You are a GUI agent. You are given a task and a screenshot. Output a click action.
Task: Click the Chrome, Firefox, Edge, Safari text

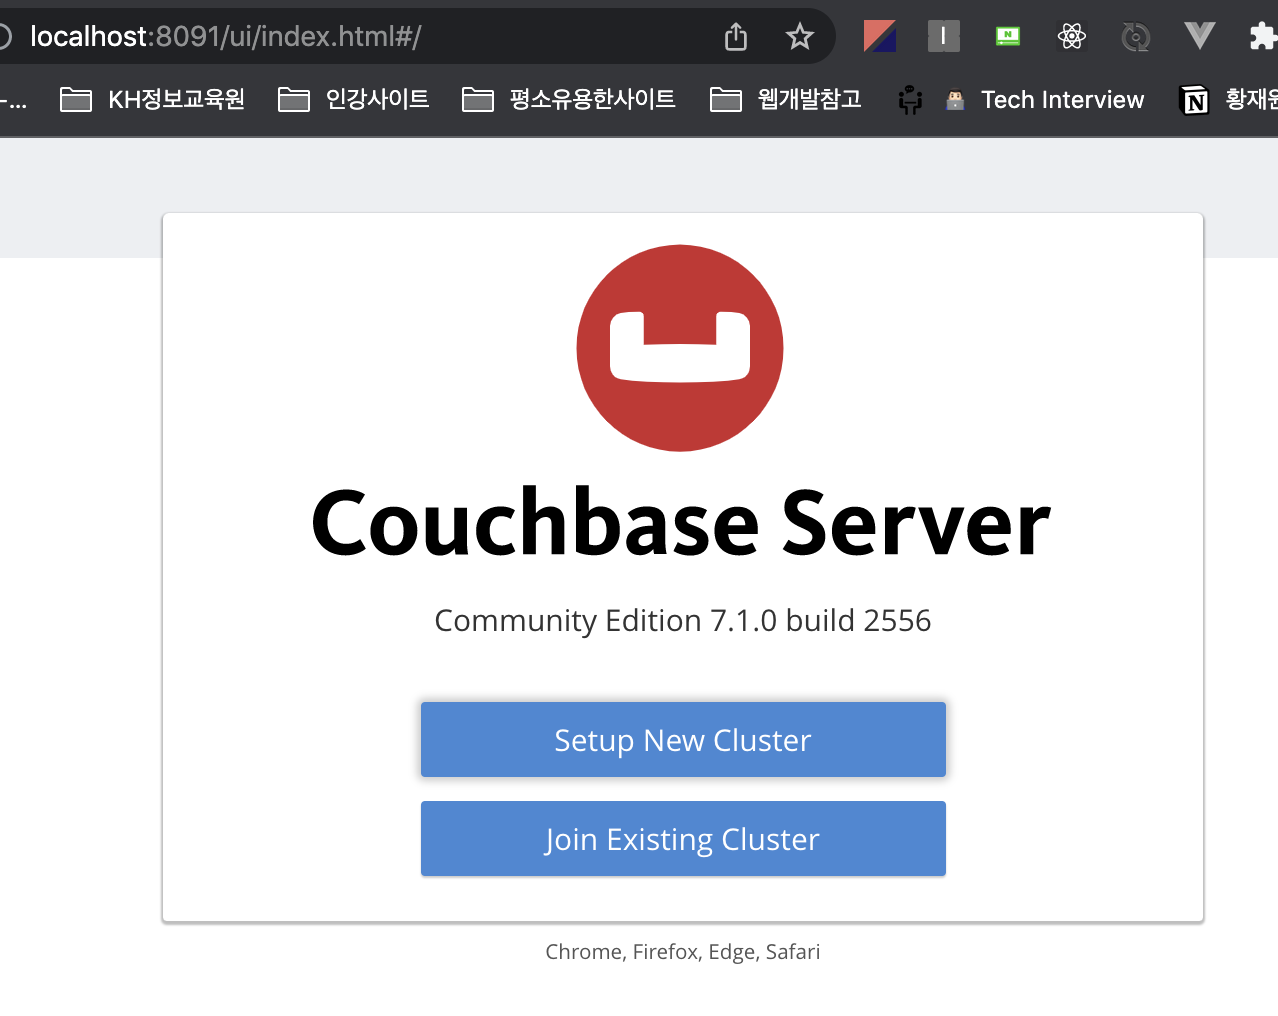point(683,952)
